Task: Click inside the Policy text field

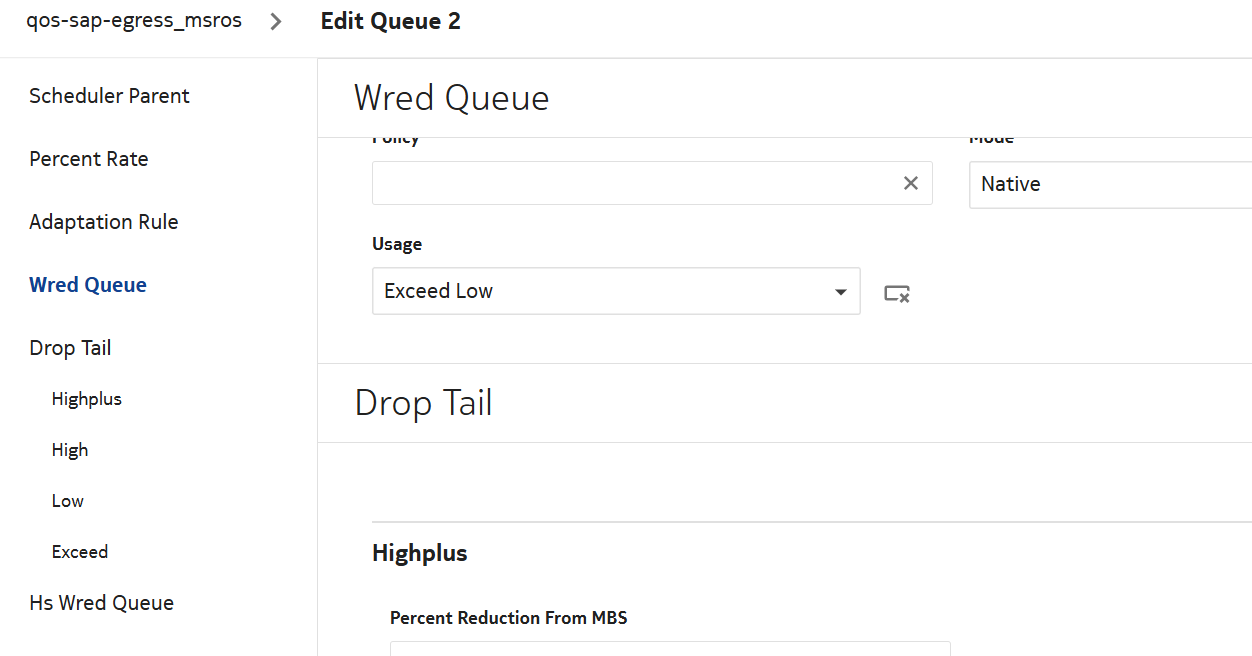Action: (x=632, y=184)
